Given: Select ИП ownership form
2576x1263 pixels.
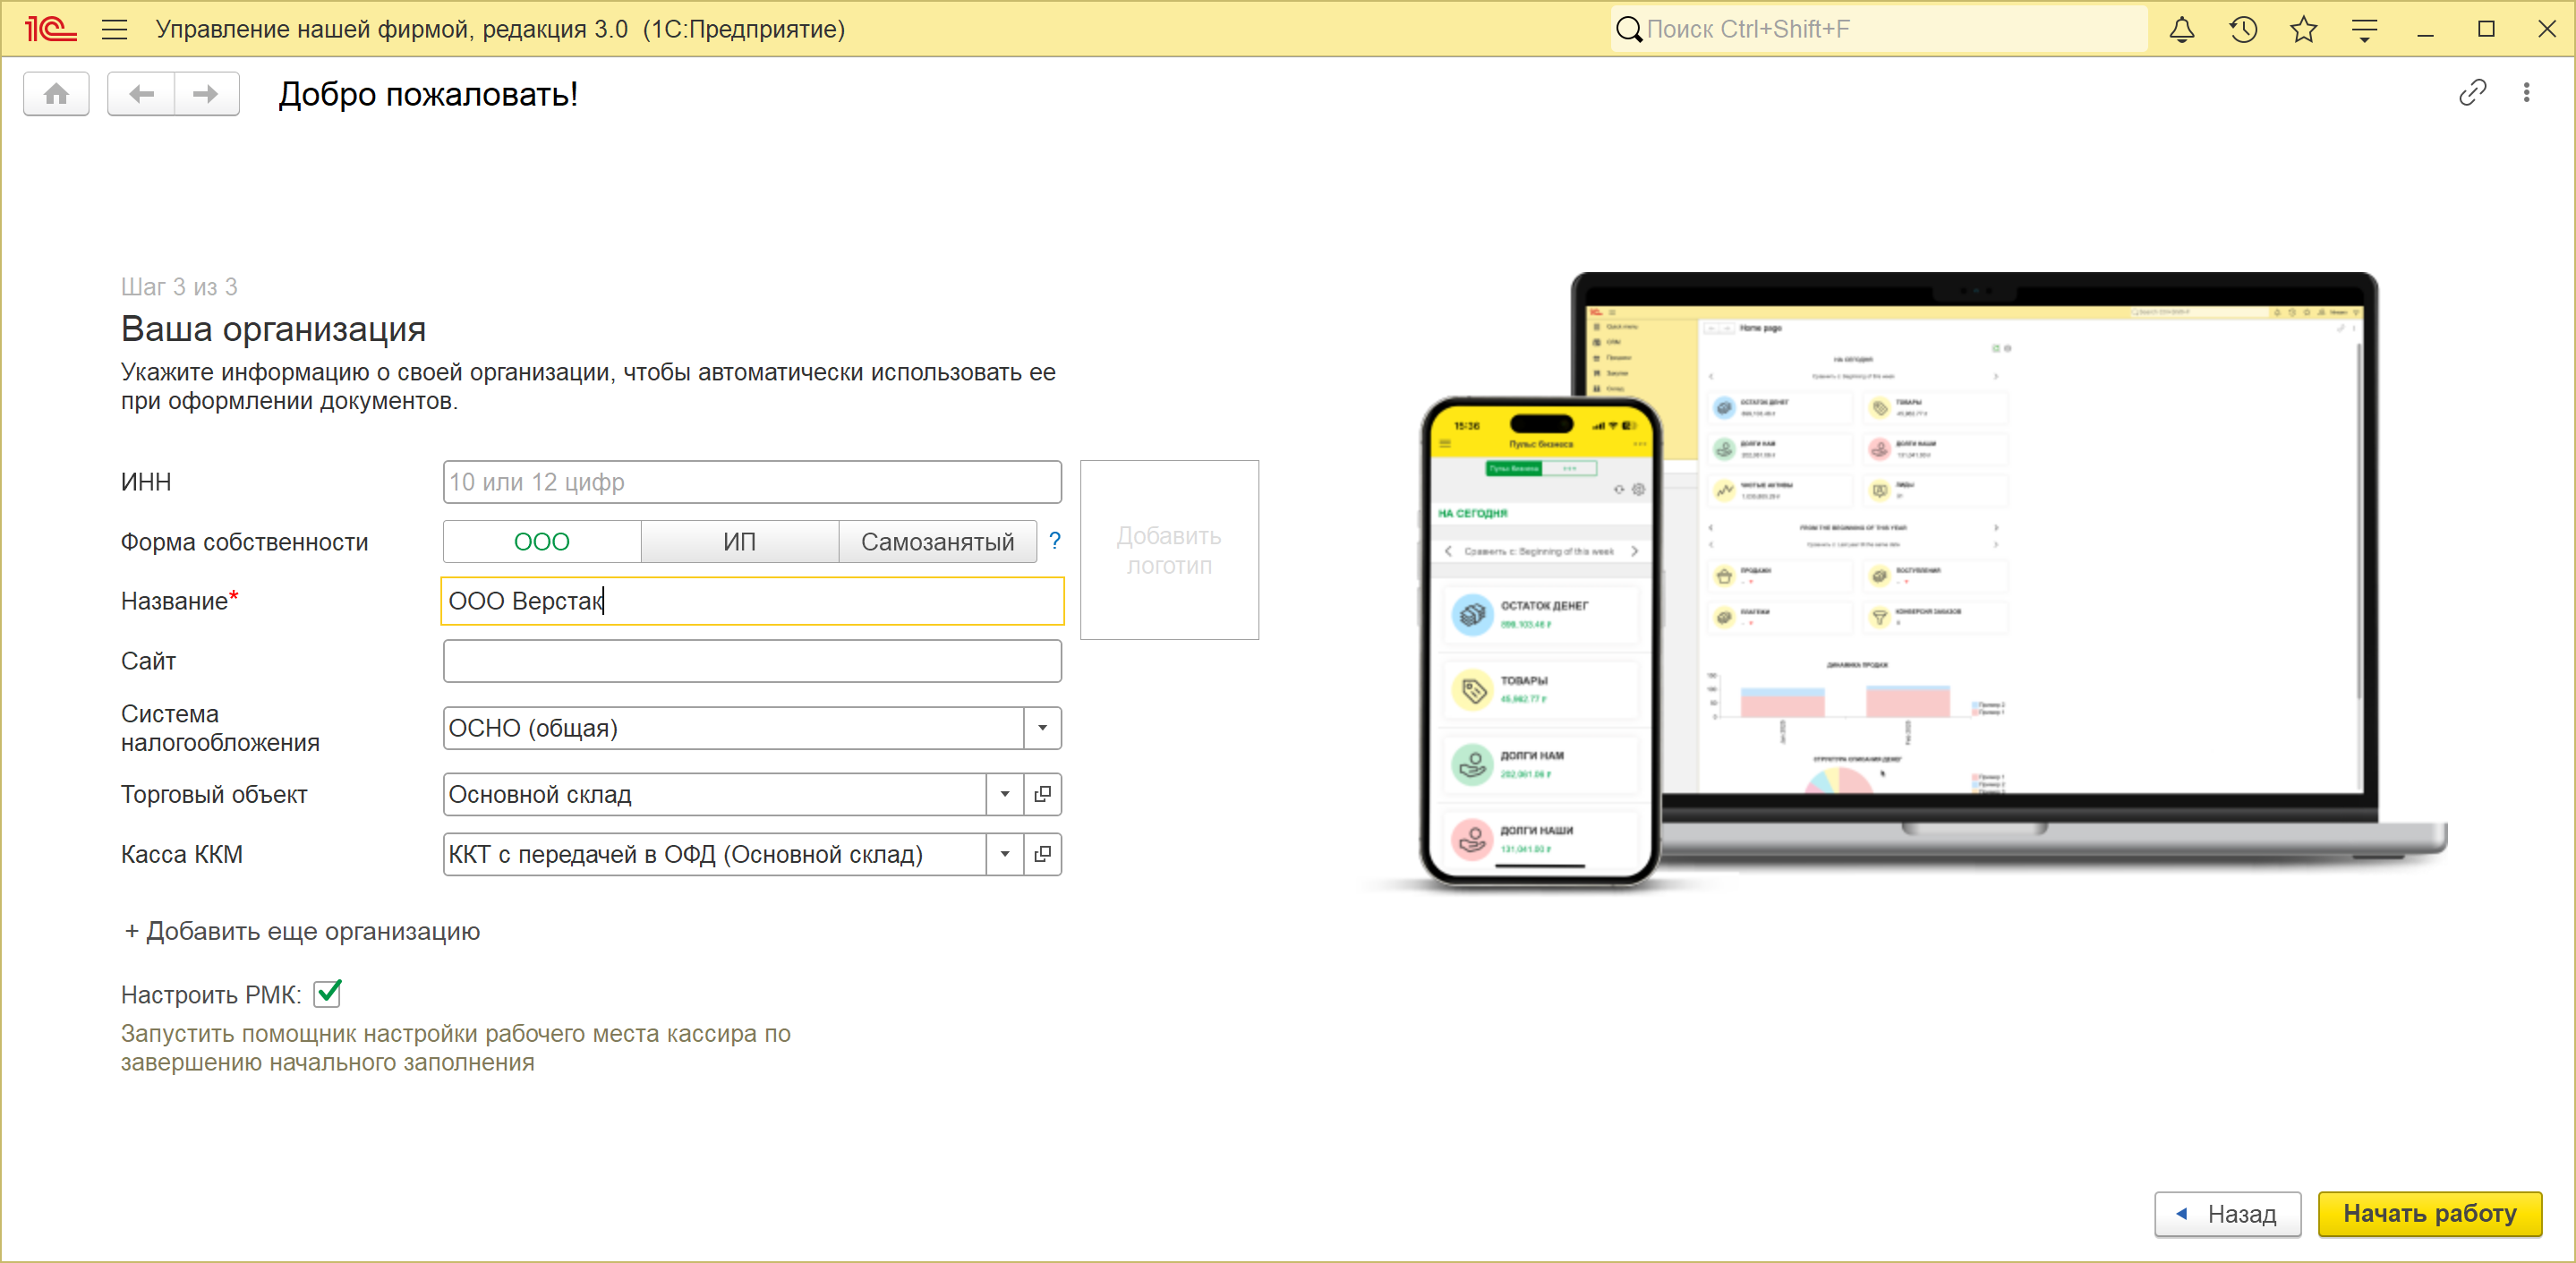Looking at the screenshot, I should 740,542.
